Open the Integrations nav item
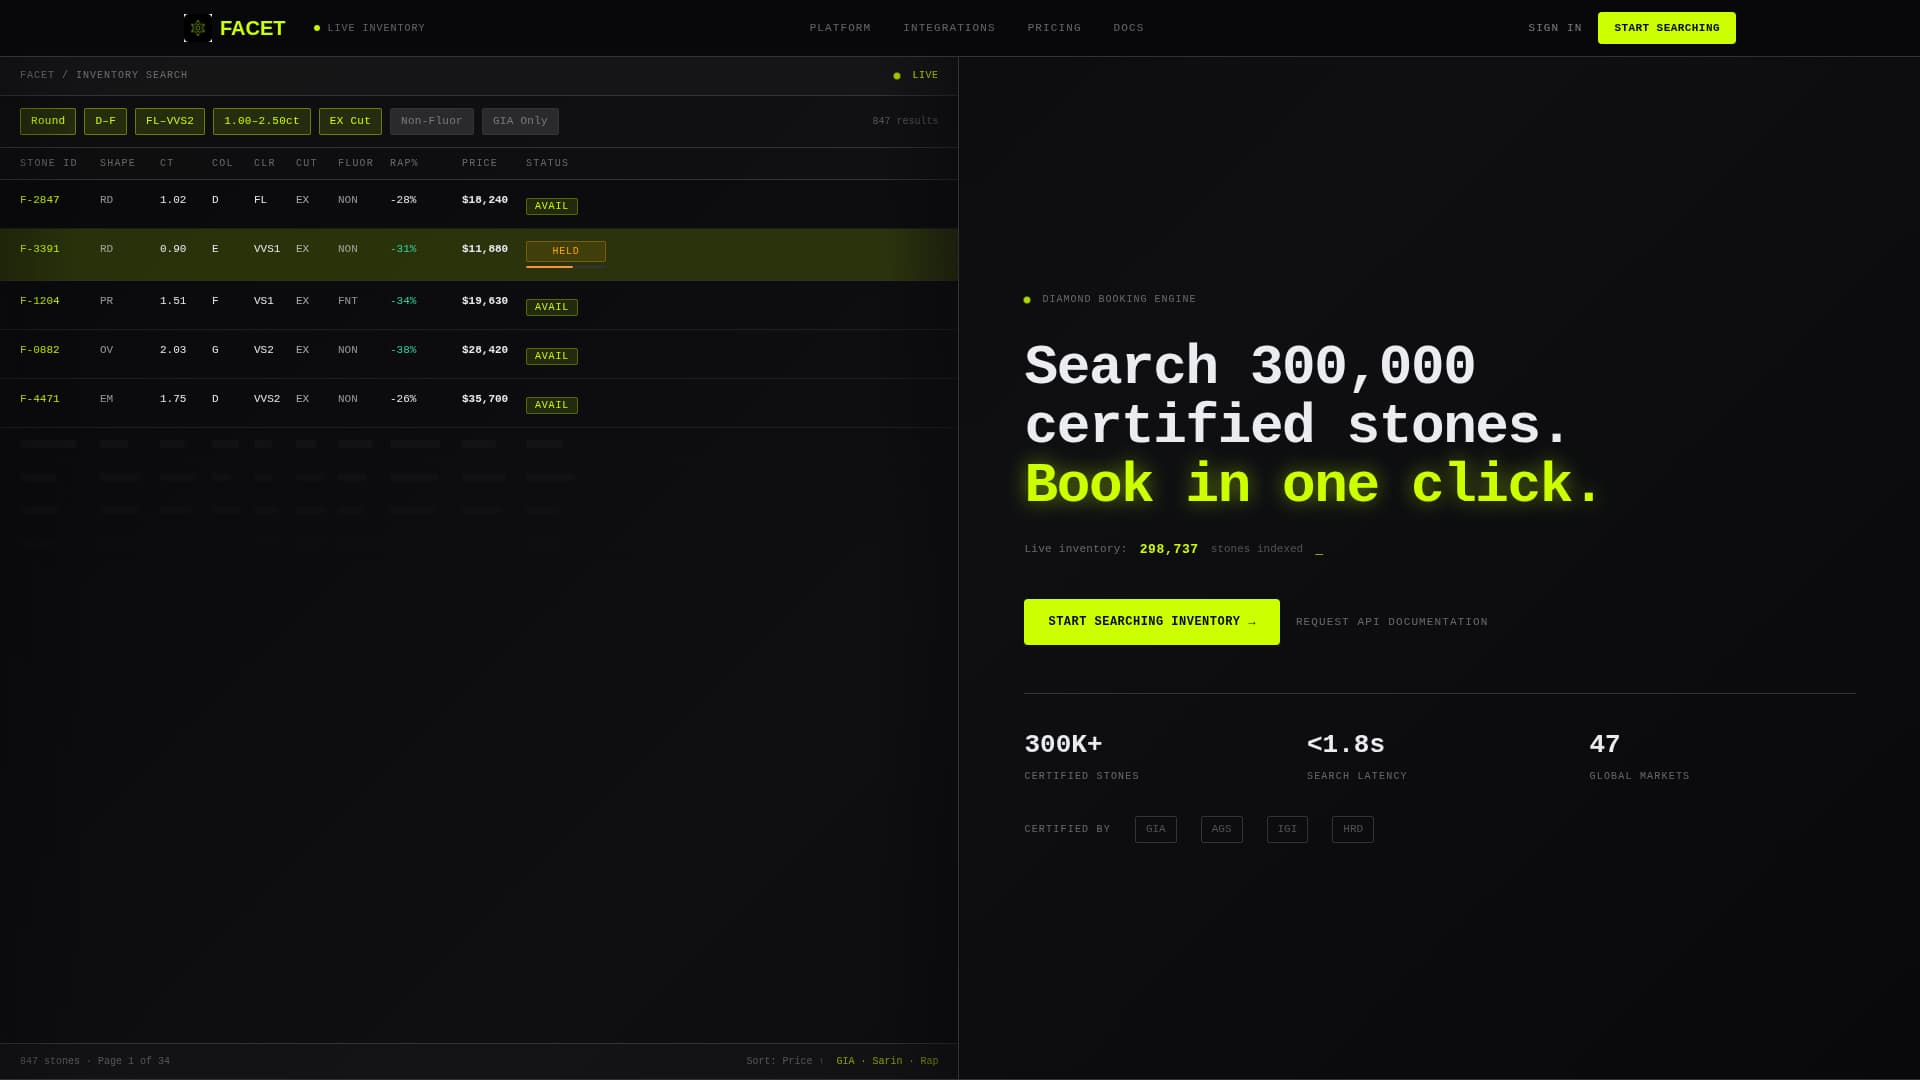 pyautogui.click(x=949, y=28)
